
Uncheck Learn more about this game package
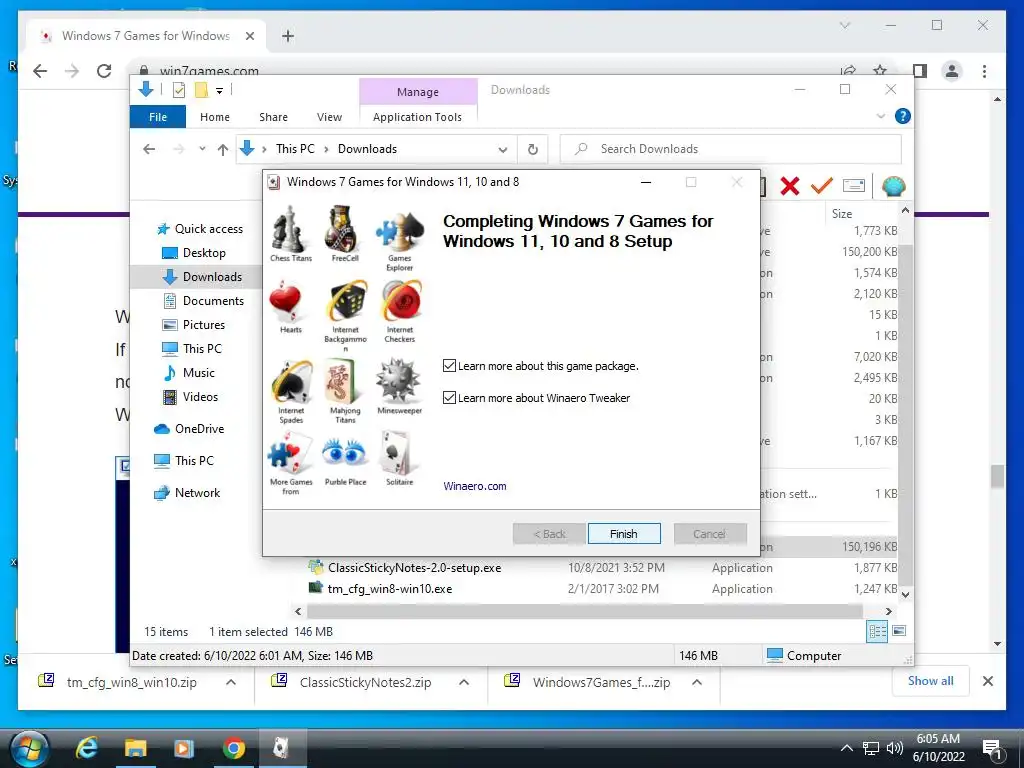(x=449, y=366)
